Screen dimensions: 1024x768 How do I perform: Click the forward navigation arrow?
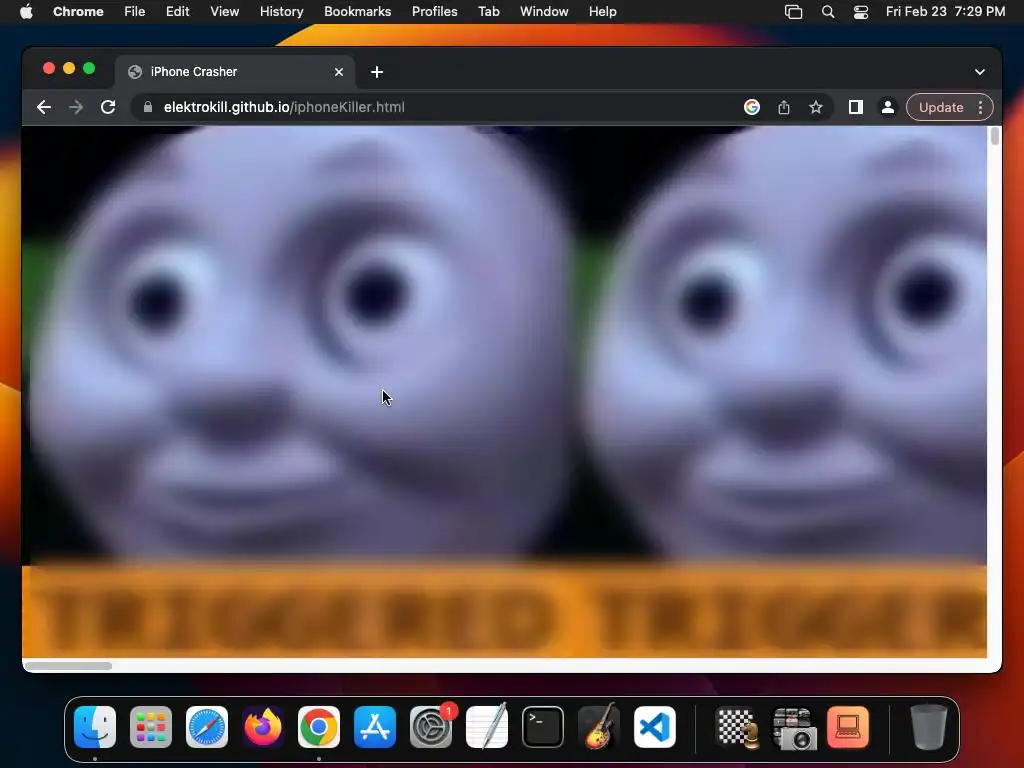click(76, 107)
